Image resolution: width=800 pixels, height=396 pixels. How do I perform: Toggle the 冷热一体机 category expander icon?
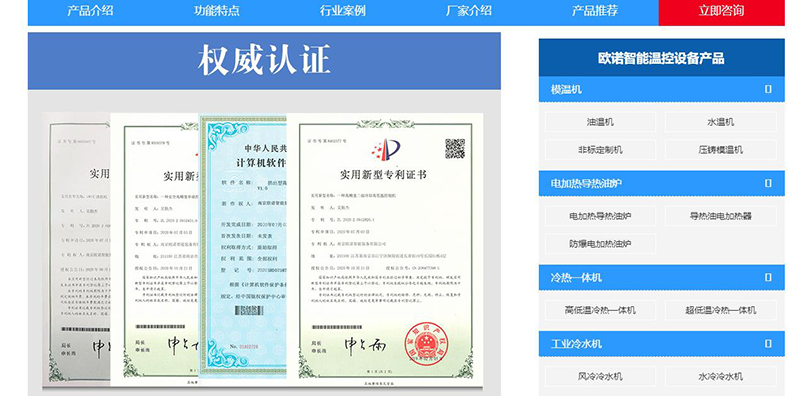tap(768, 278)
